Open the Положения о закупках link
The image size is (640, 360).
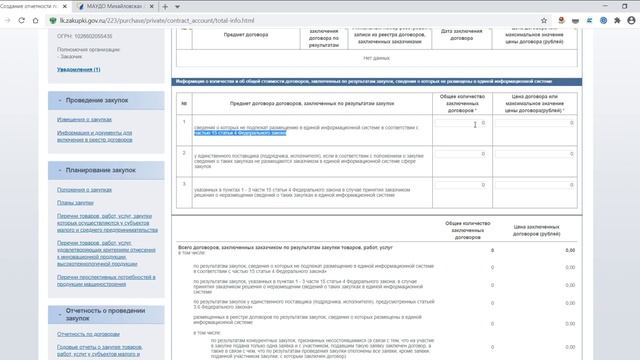(84, 190)
